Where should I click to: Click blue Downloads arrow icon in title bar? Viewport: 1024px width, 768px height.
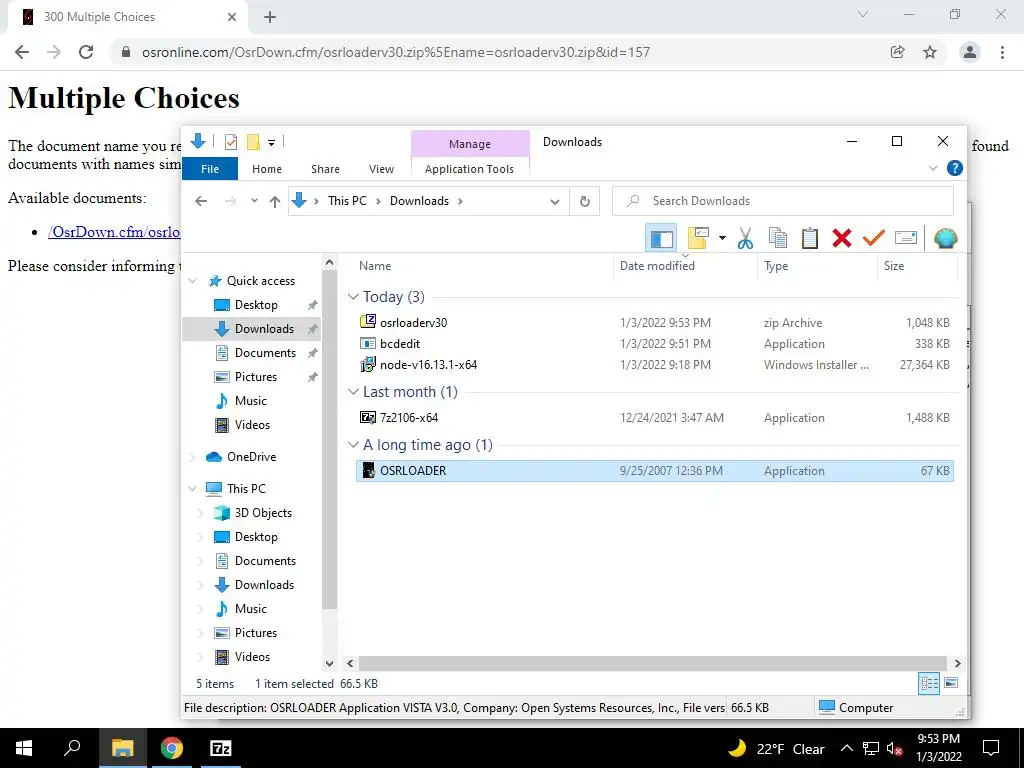[199, 141]
